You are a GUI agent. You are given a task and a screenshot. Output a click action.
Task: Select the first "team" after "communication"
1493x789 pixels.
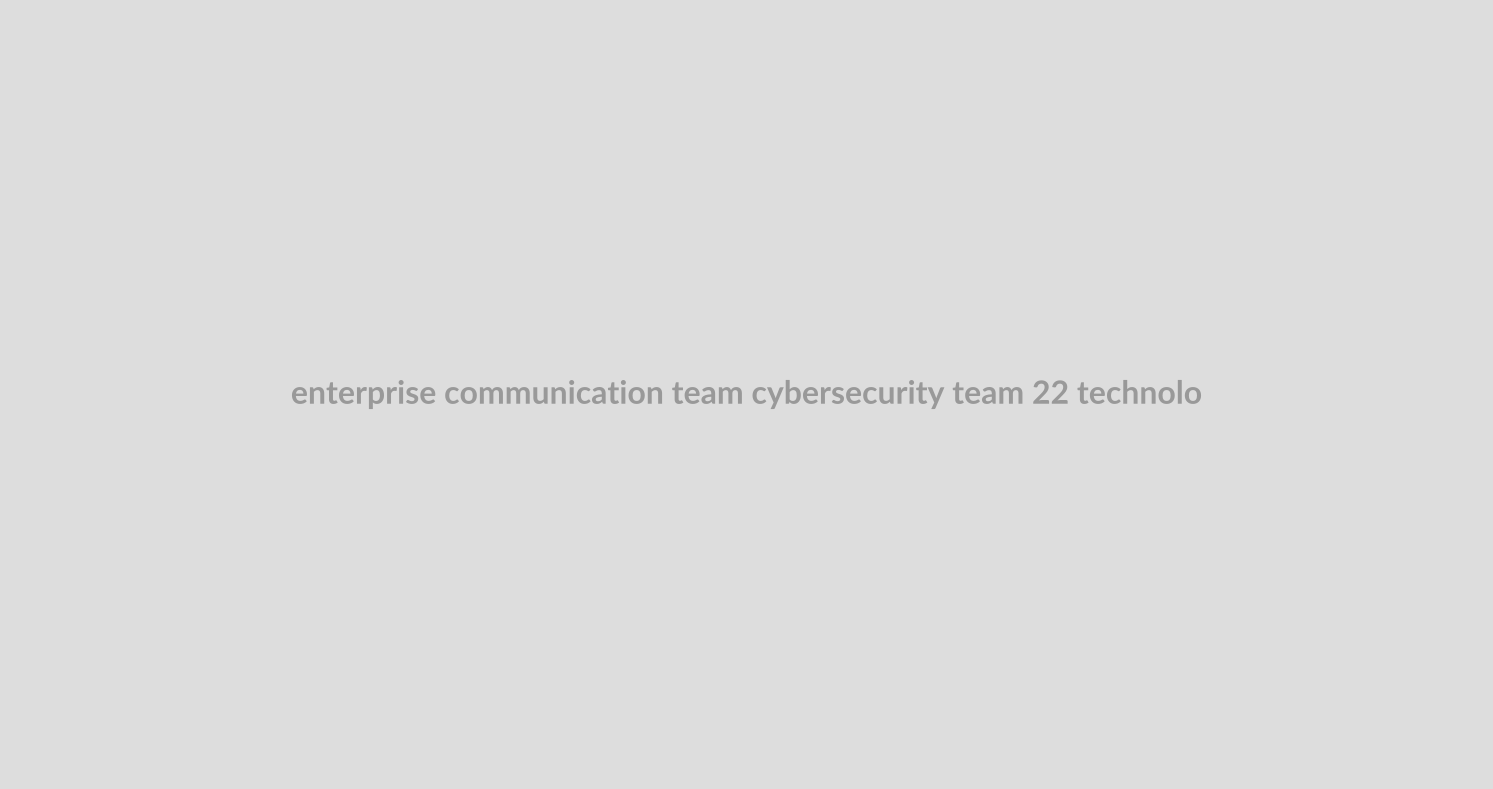pos(707,393)
